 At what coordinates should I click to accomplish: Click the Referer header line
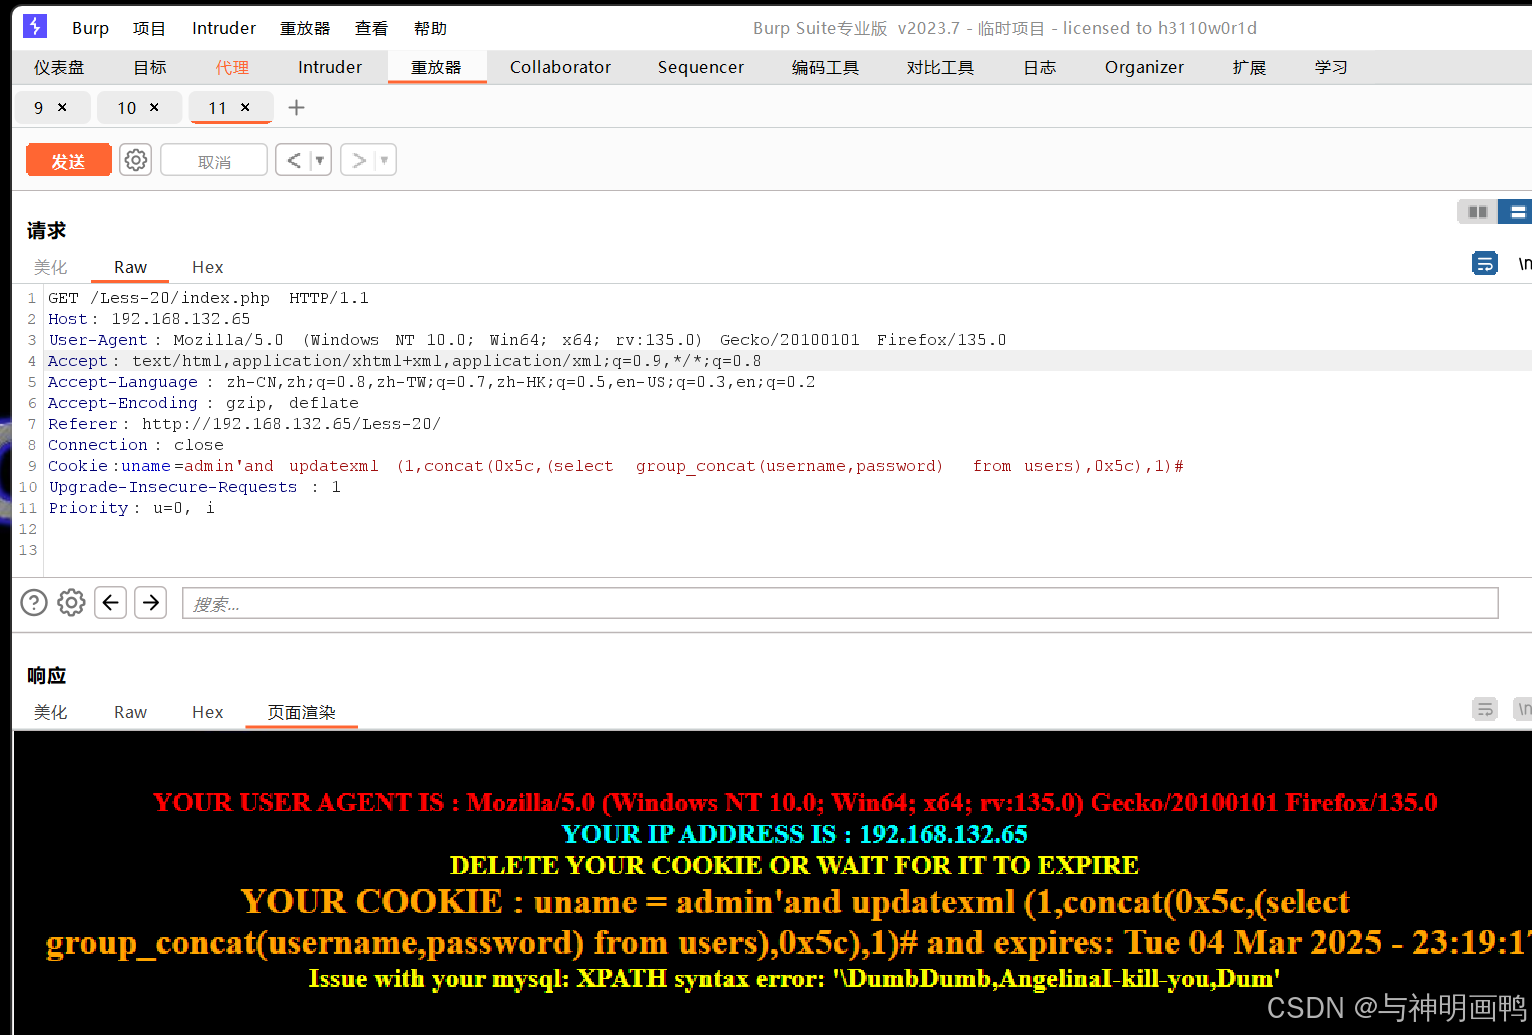(244, 424)
